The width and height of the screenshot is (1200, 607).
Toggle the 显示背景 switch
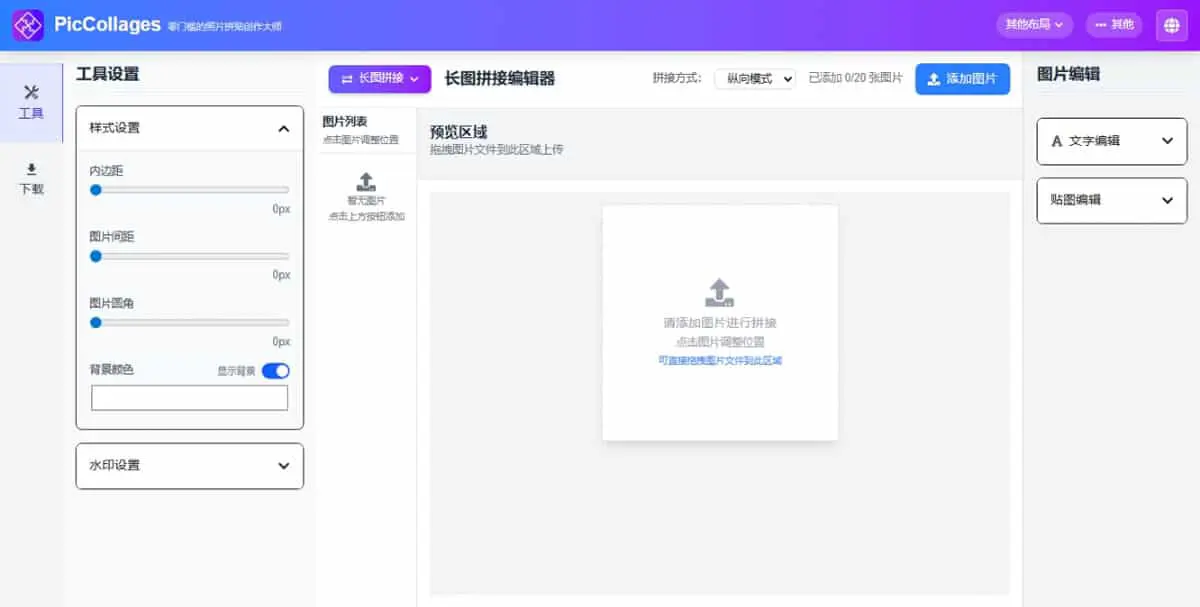point(276,371)
